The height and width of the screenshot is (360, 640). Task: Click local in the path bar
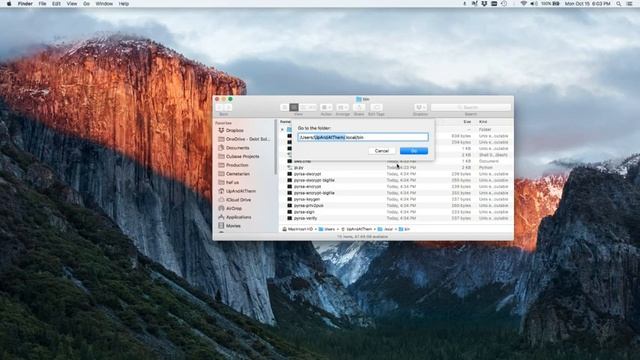[x=385, y=229]
